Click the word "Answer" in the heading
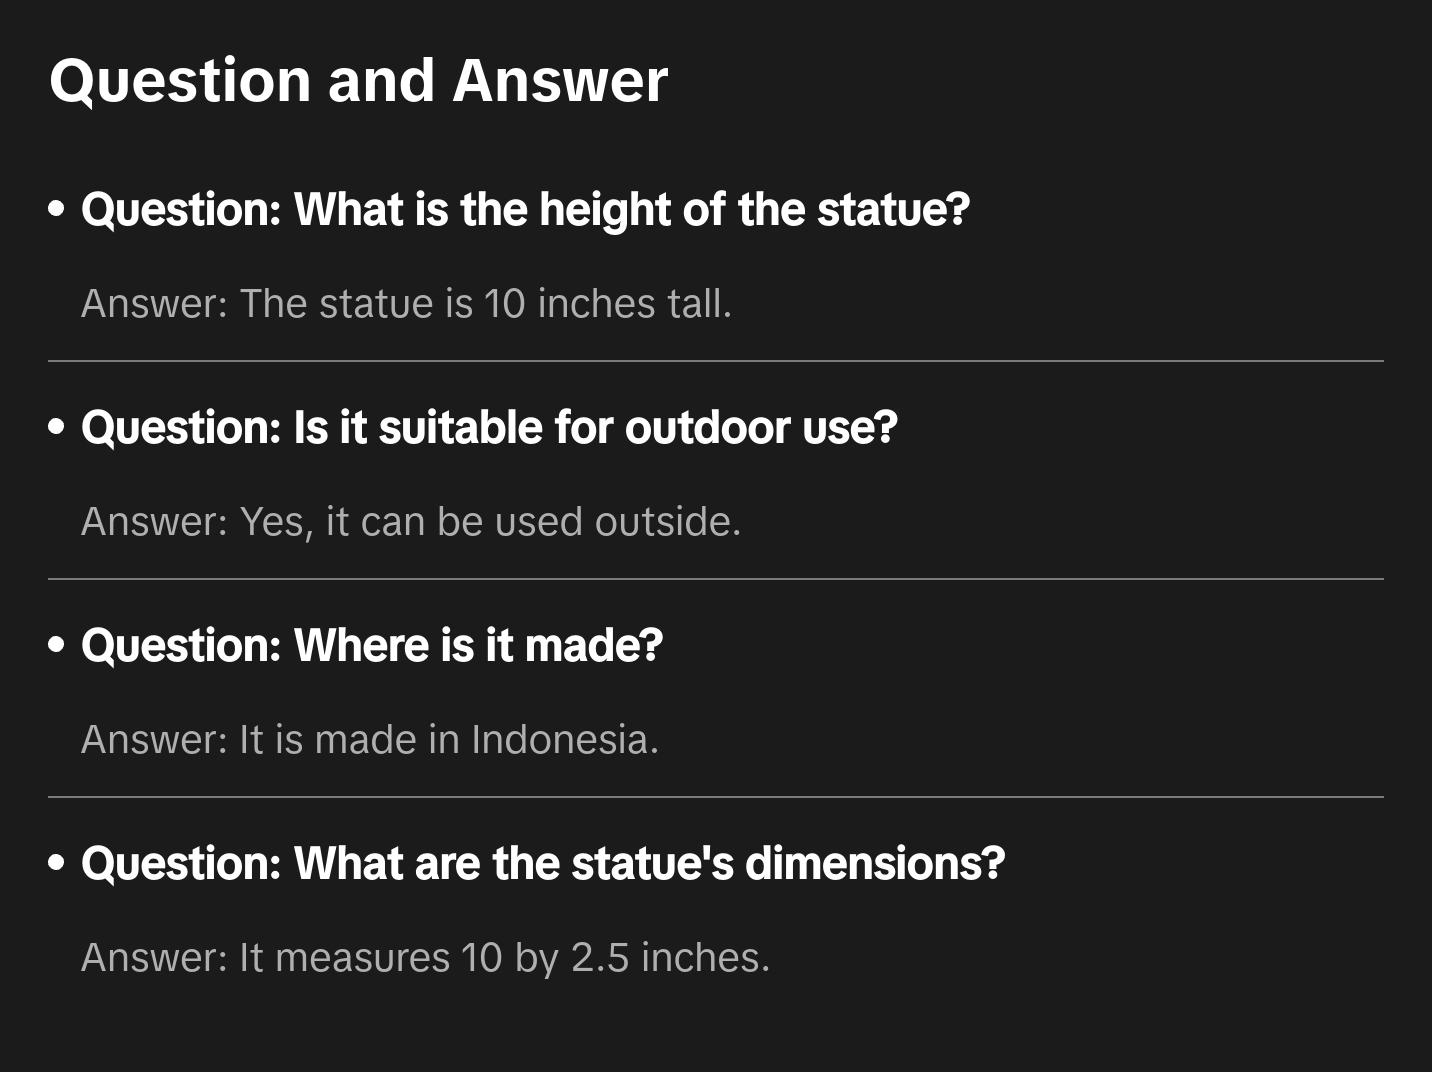The width and height of the screenshot is (1432, 1072). tap(560, 80)
